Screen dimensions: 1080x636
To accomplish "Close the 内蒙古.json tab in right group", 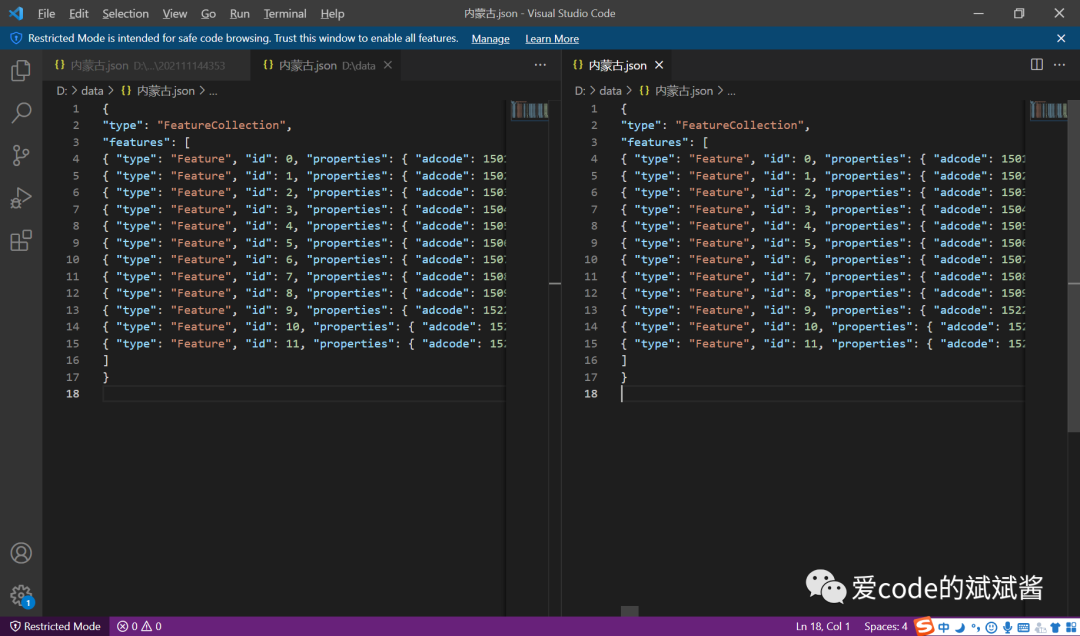I will pos(659,65).
